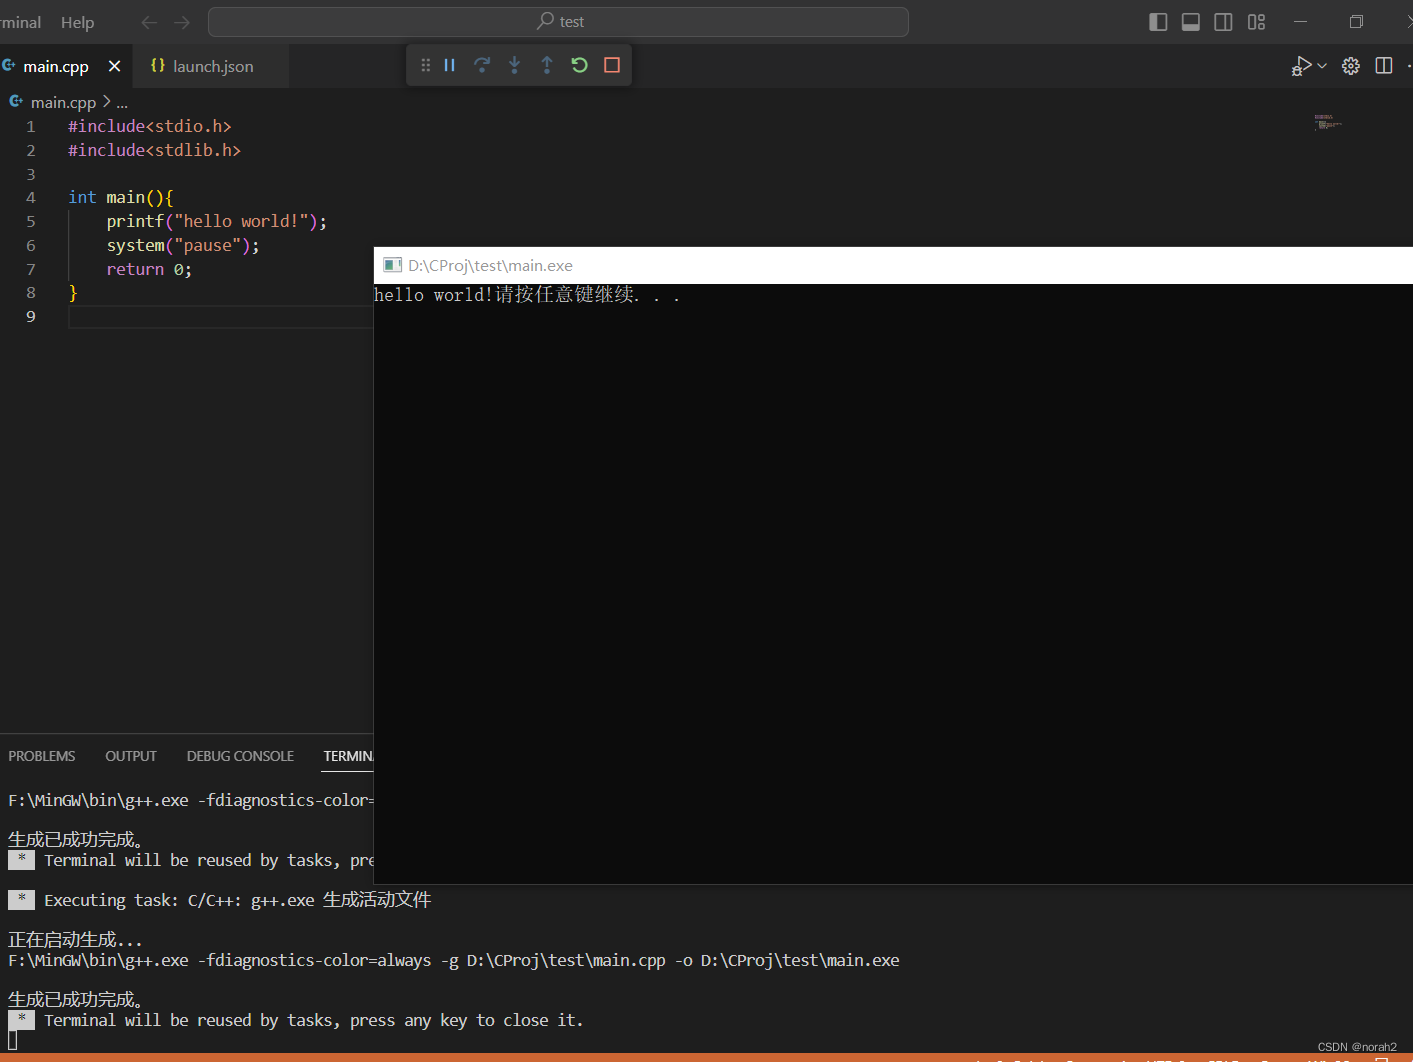Open the customize layout control
The image size is (1413, 1062).
coord(1256,21)
